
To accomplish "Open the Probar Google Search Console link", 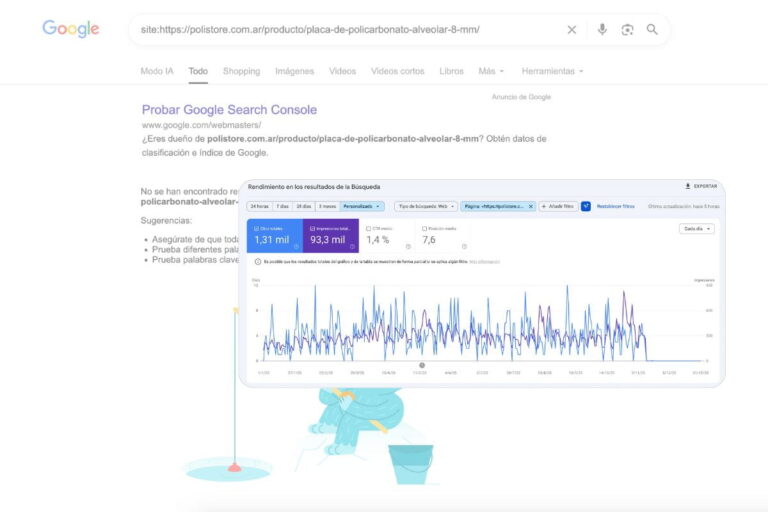I will point(229,110).
